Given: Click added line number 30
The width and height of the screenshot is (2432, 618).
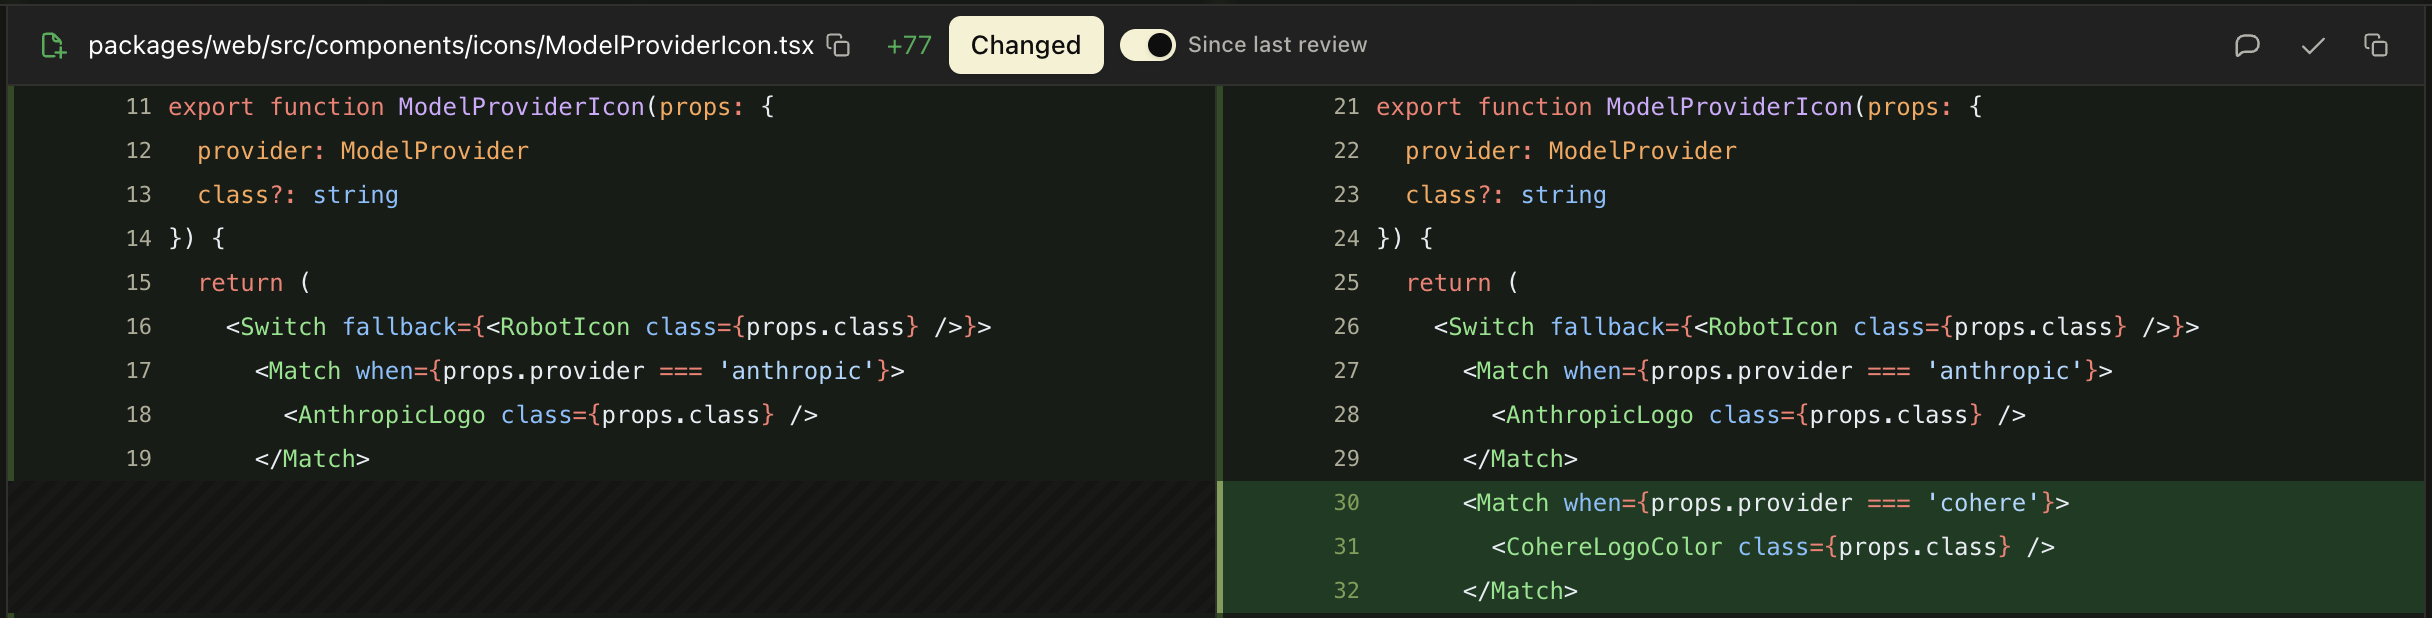Looking at the screenshot, I should 1346,503.
